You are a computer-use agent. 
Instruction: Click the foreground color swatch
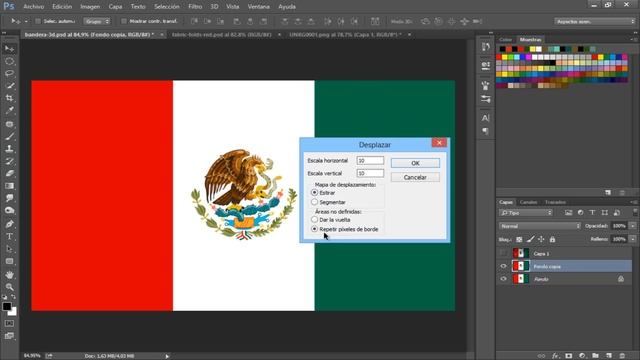pos(7,307)
